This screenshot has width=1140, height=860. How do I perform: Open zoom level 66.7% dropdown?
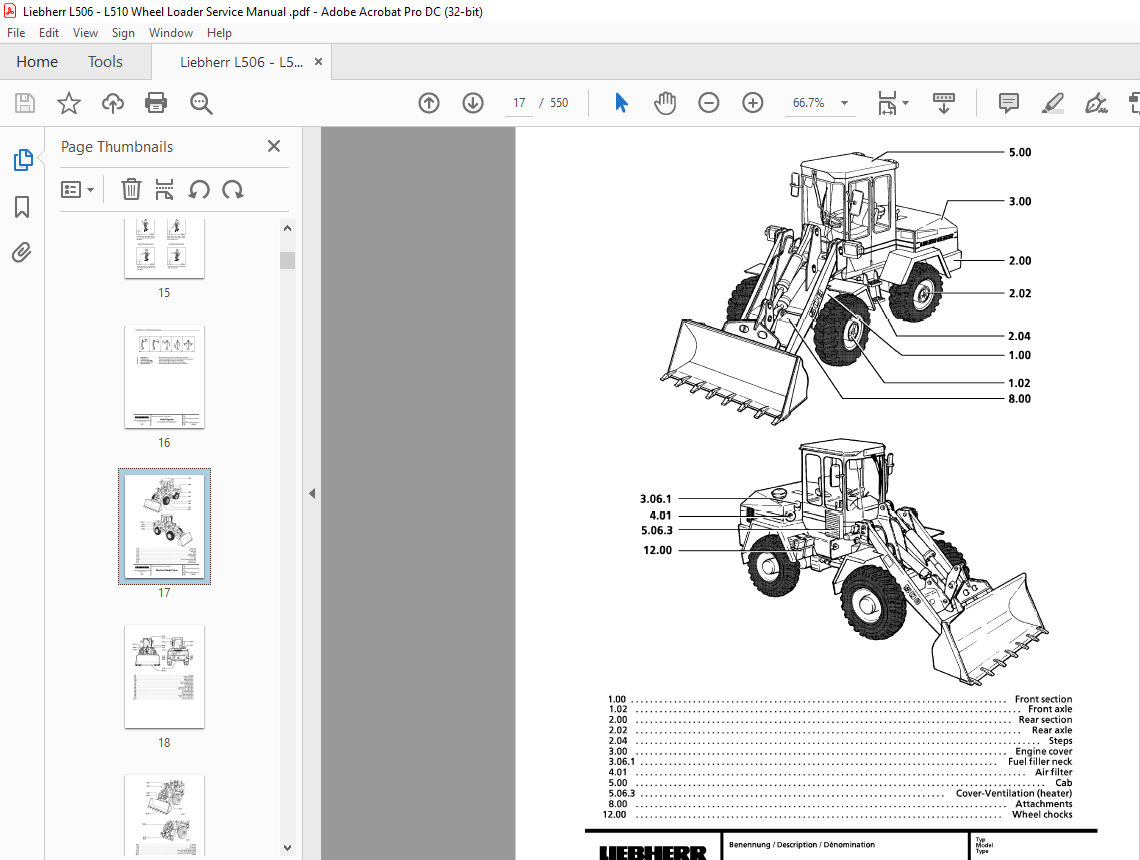pos(844,103)
